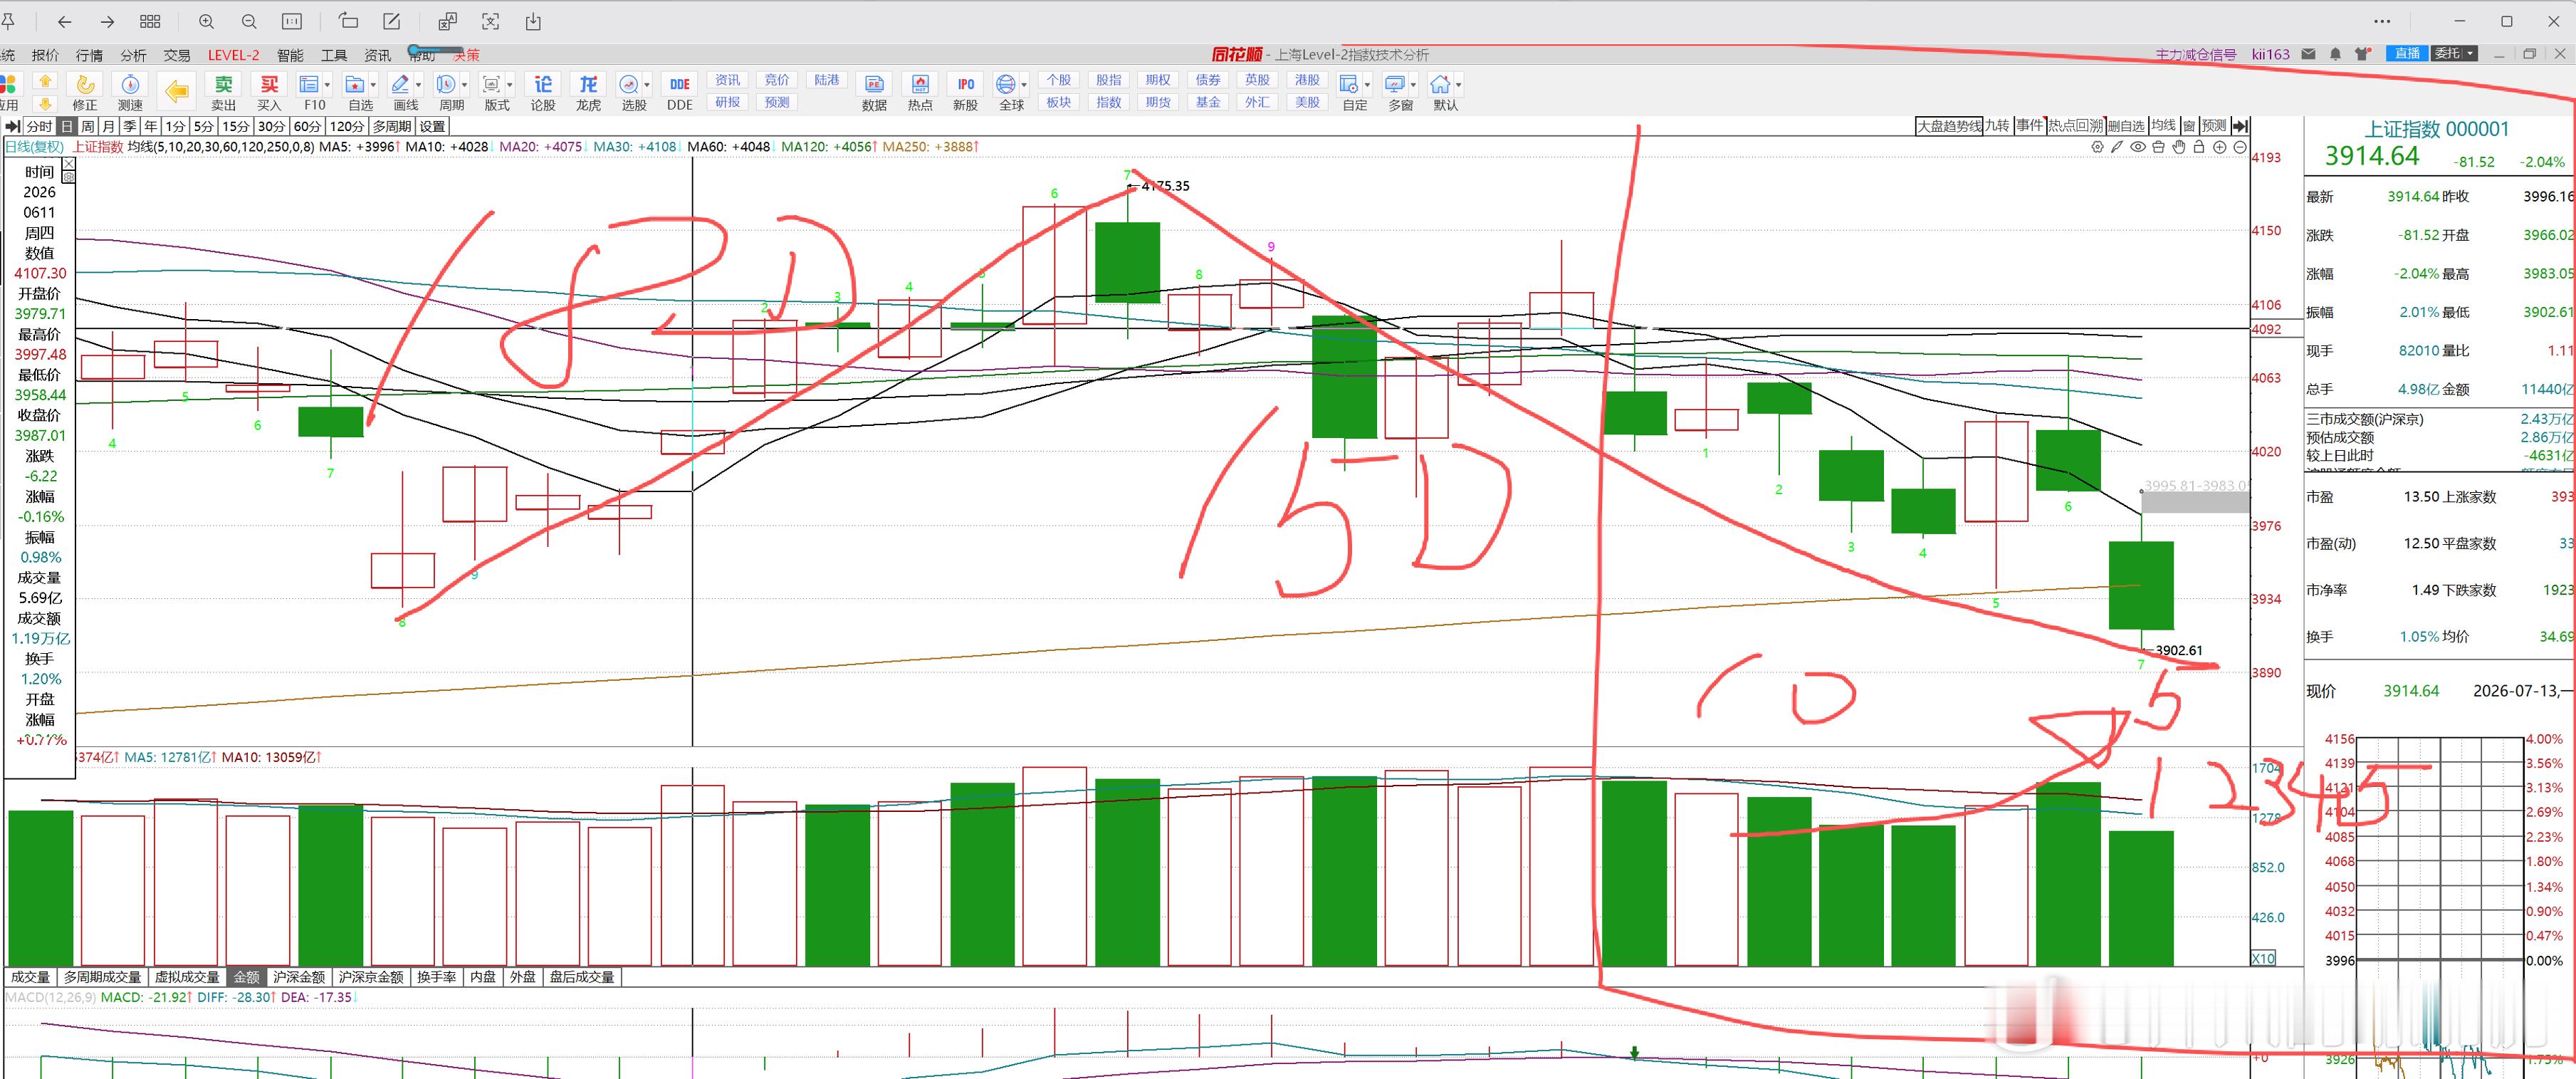Viewport: 2576px width, 1079px height.
Task: Click the 板块 sector button
Action: [x=1059, y=102]
